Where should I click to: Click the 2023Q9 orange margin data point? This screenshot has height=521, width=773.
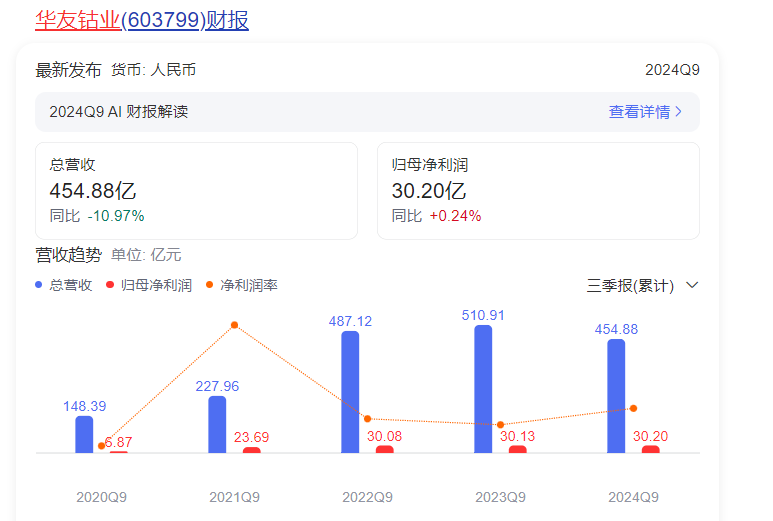point(500,424)
